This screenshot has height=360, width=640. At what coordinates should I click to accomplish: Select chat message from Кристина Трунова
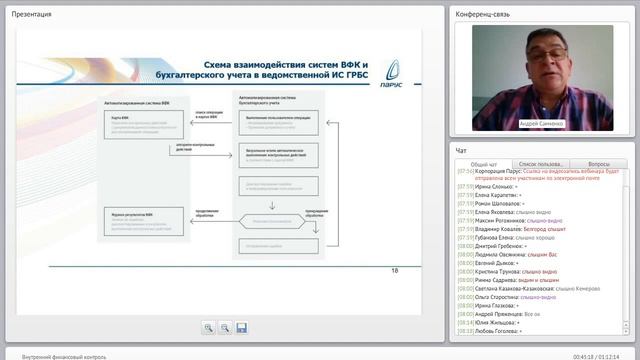coord(507,272)
